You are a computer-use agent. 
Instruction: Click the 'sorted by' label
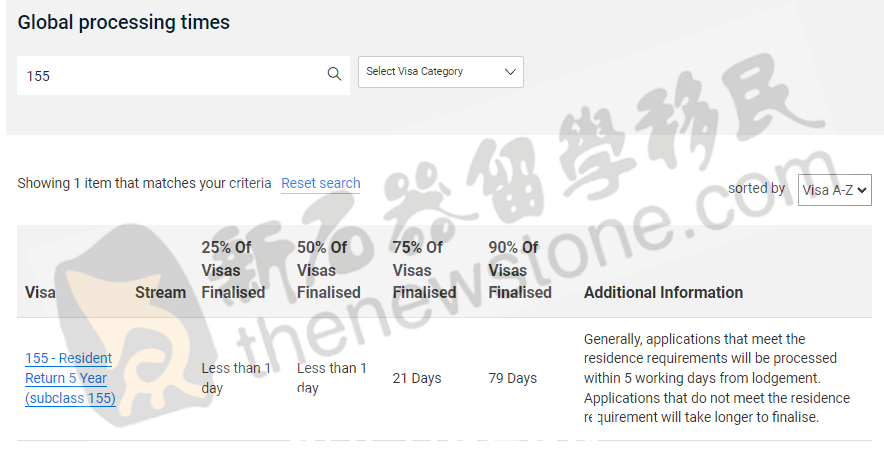[757, 188]
